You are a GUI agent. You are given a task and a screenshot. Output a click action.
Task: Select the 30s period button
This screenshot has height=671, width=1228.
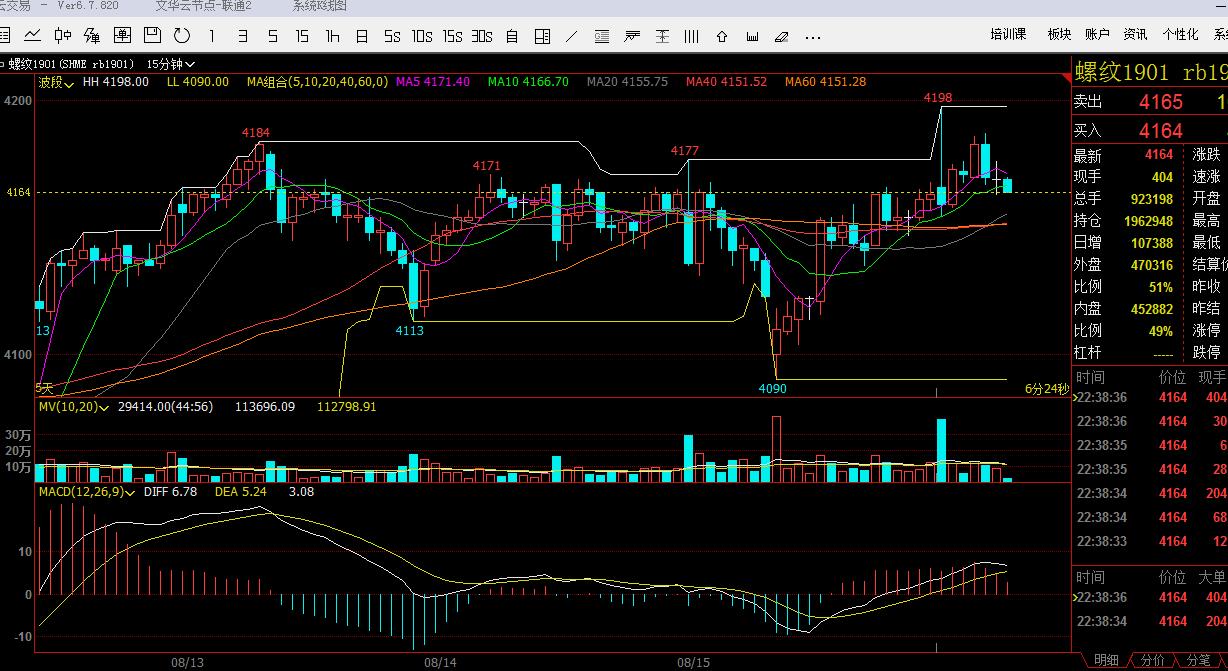482,36
